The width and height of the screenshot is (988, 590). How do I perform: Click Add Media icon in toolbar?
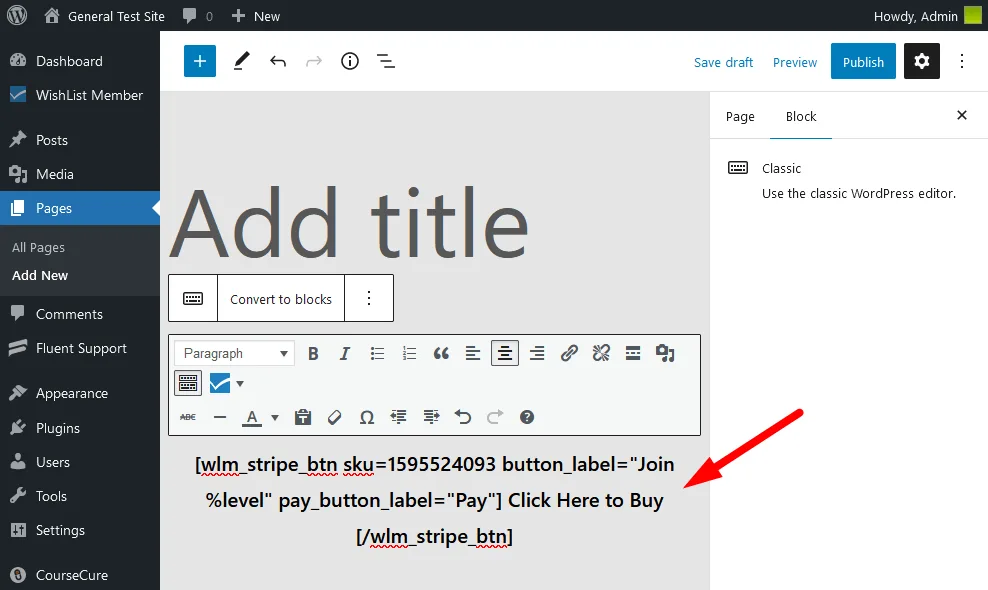coord(665,354)
